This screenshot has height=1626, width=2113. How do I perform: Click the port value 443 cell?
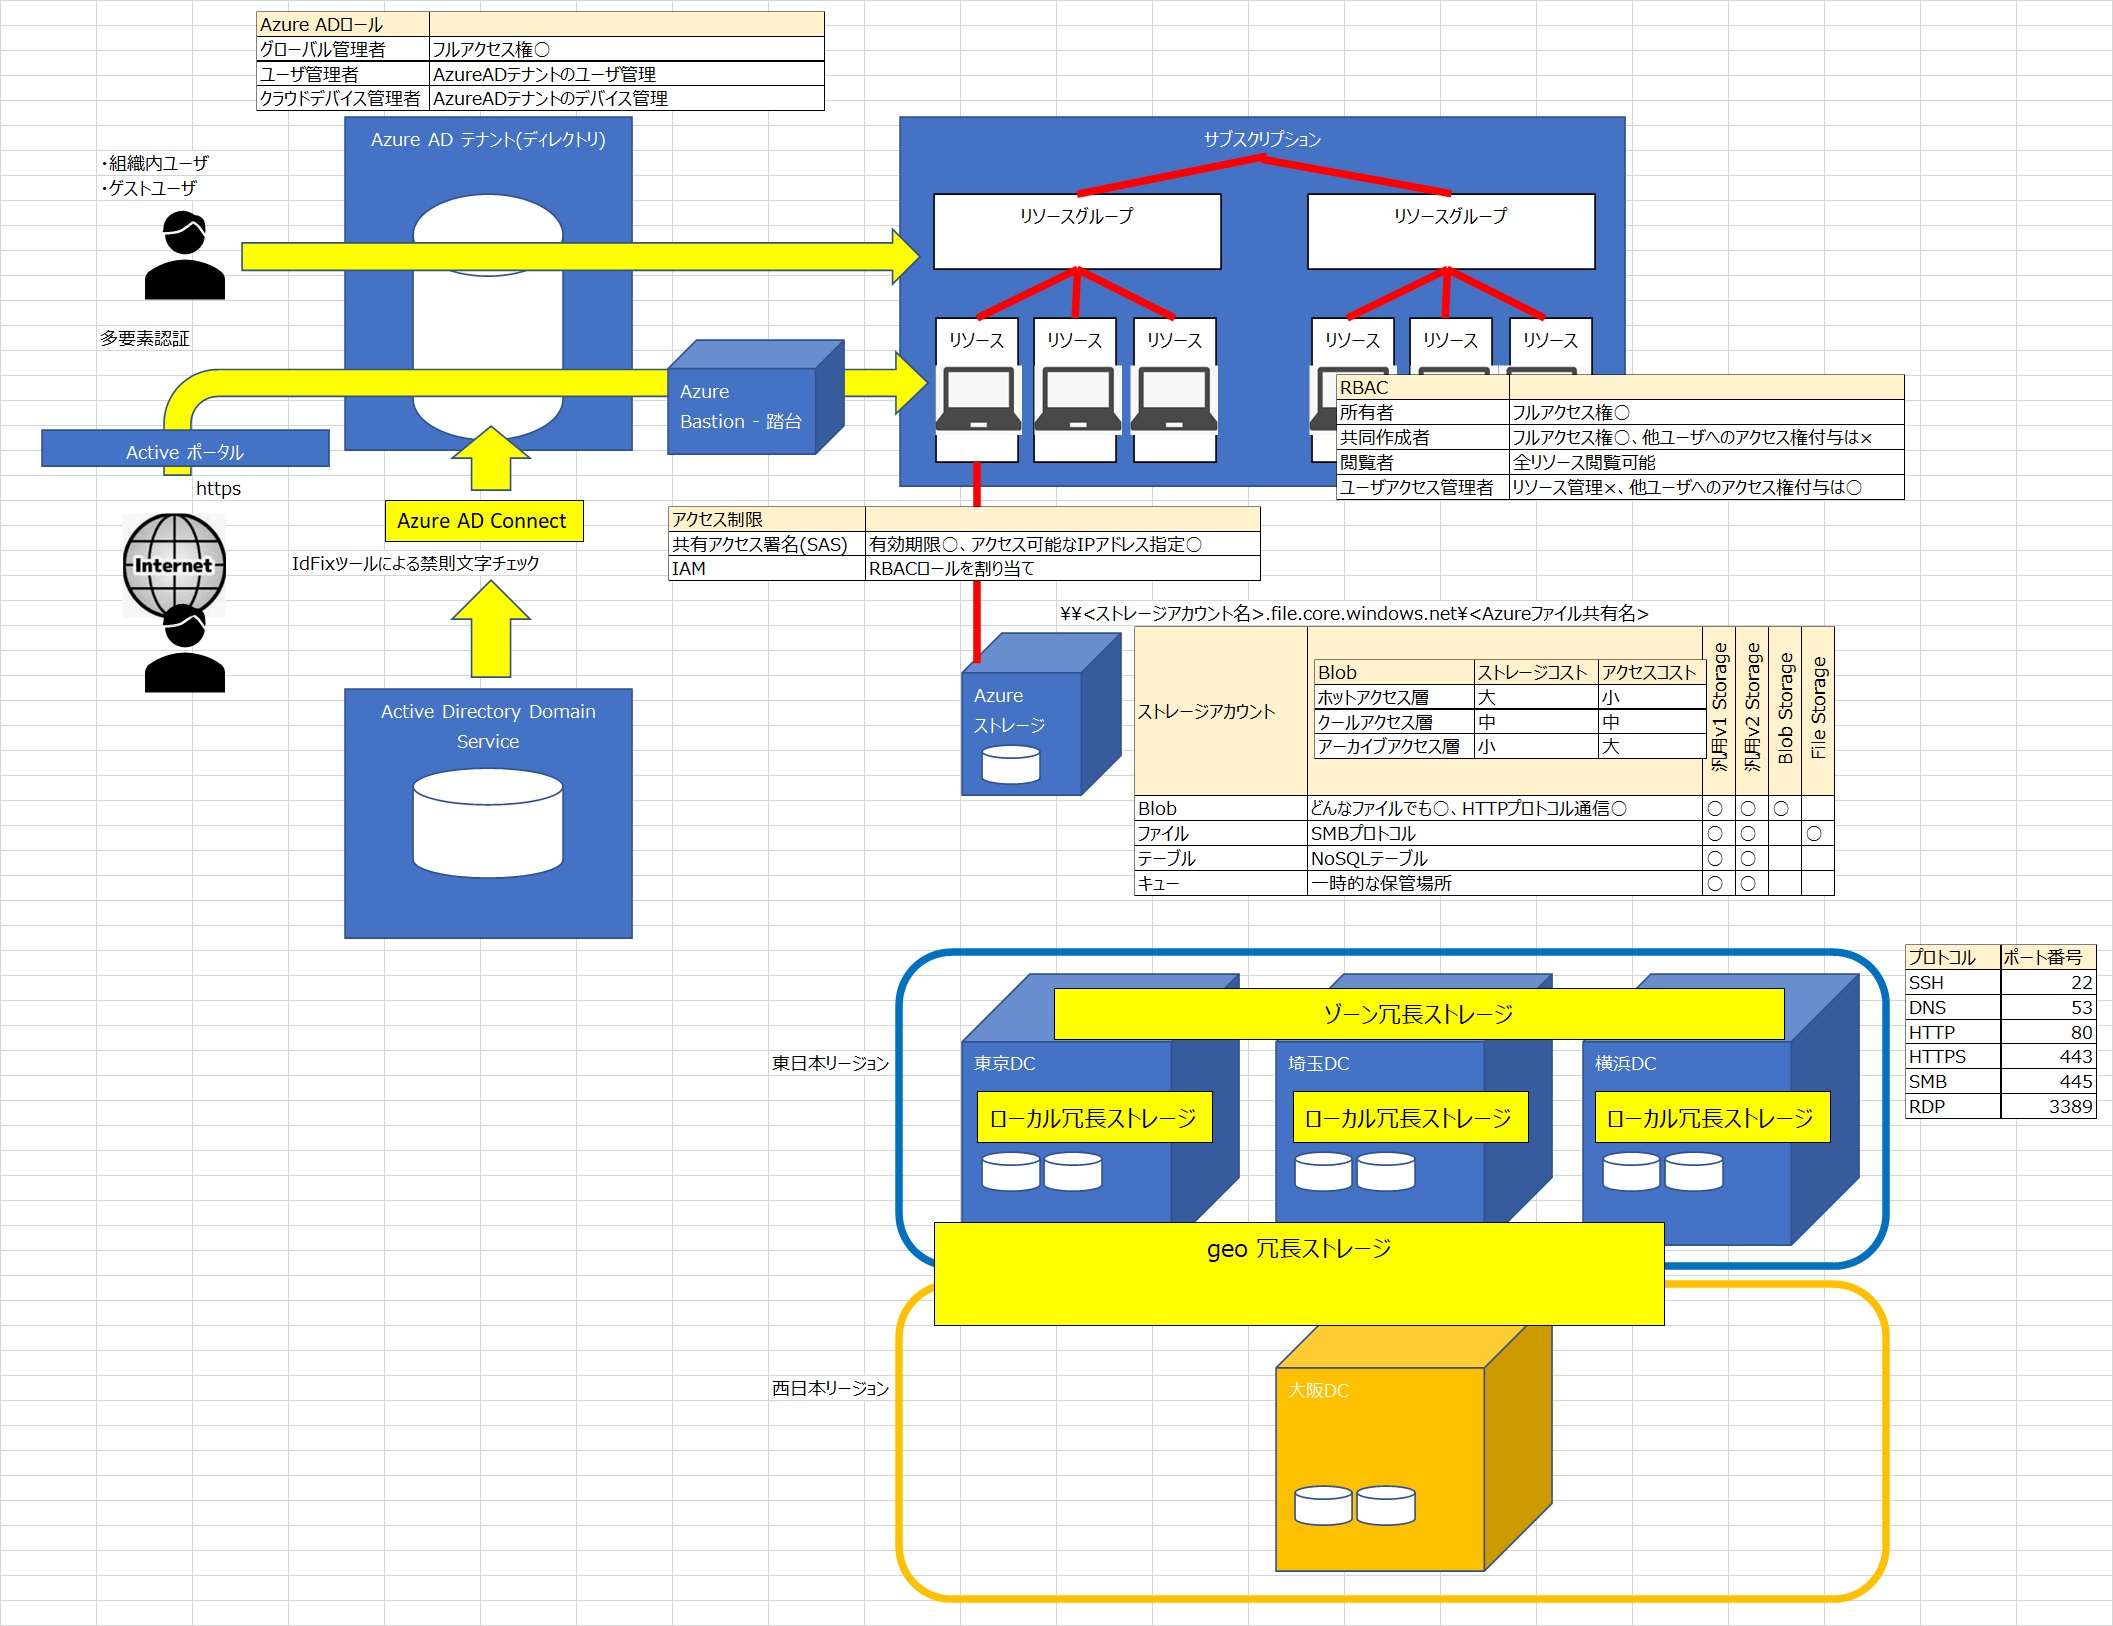[x=2048, y=1056]
